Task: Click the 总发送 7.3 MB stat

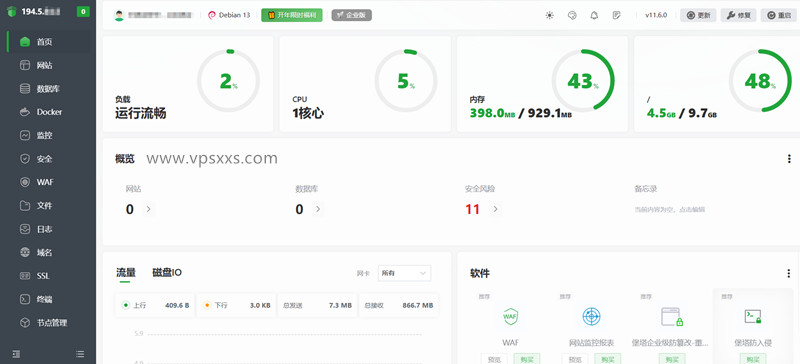Action: pos(317,305)
